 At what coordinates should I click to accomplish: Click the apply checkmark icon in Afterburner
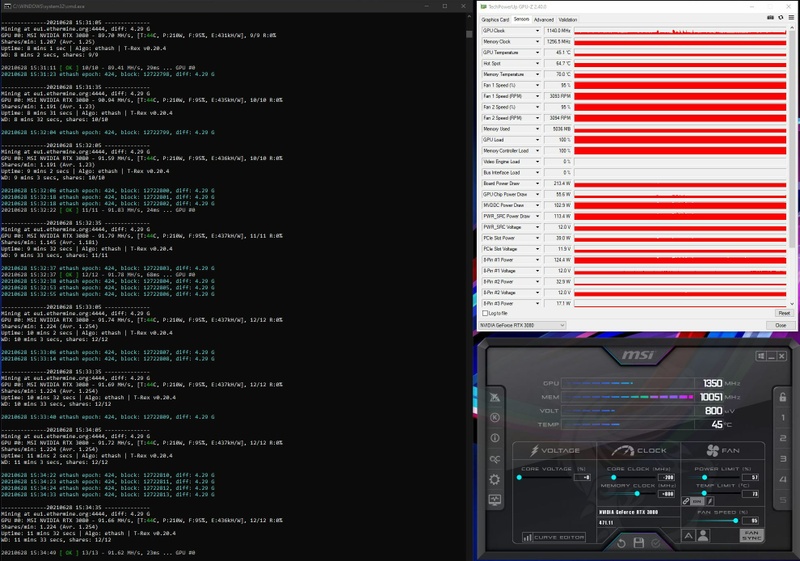pyautogui.click(x=656, y=544)
